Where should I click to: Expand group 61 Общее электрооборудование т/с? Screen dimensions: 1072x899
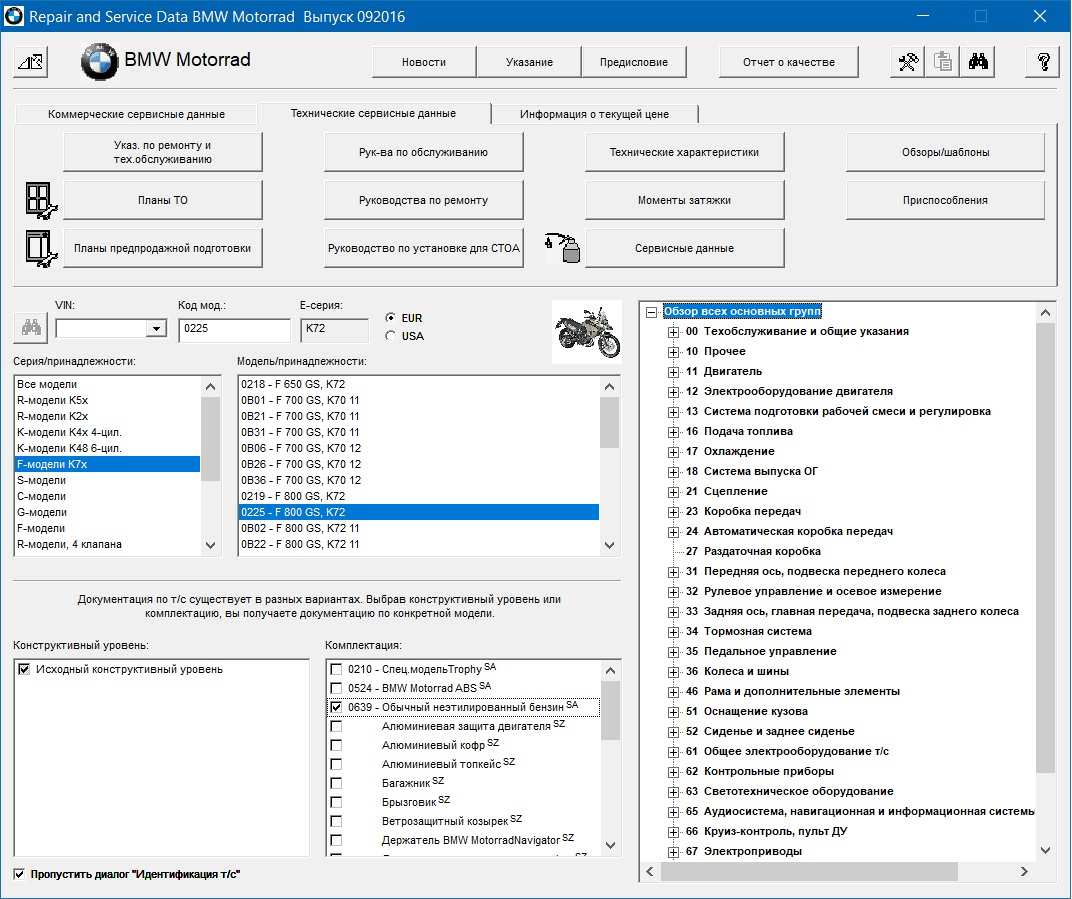click(x=673, y=752)
